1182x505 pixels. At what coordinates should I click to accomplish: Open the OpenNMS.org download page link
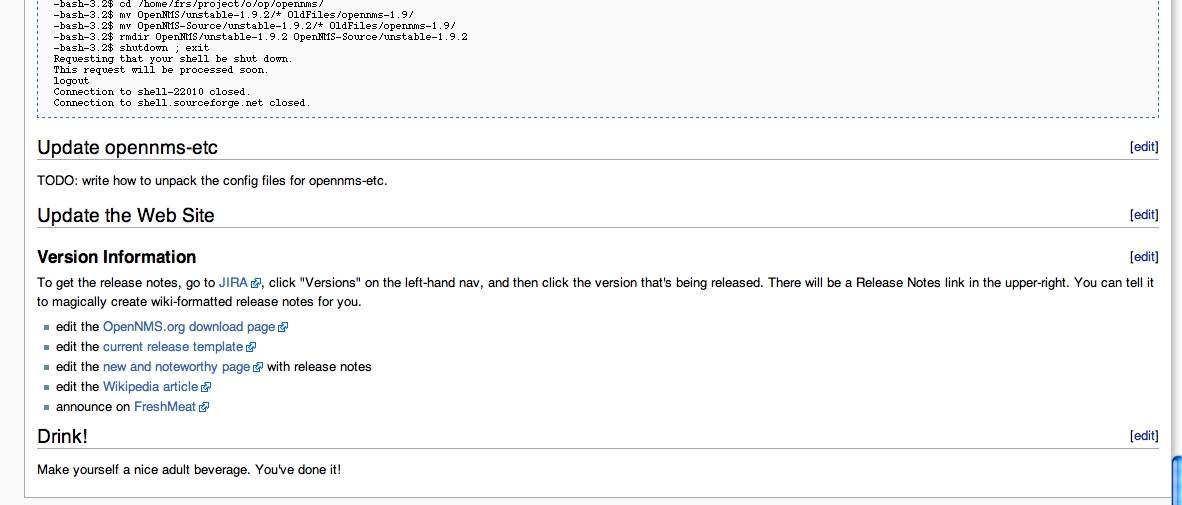pos(189,327)
